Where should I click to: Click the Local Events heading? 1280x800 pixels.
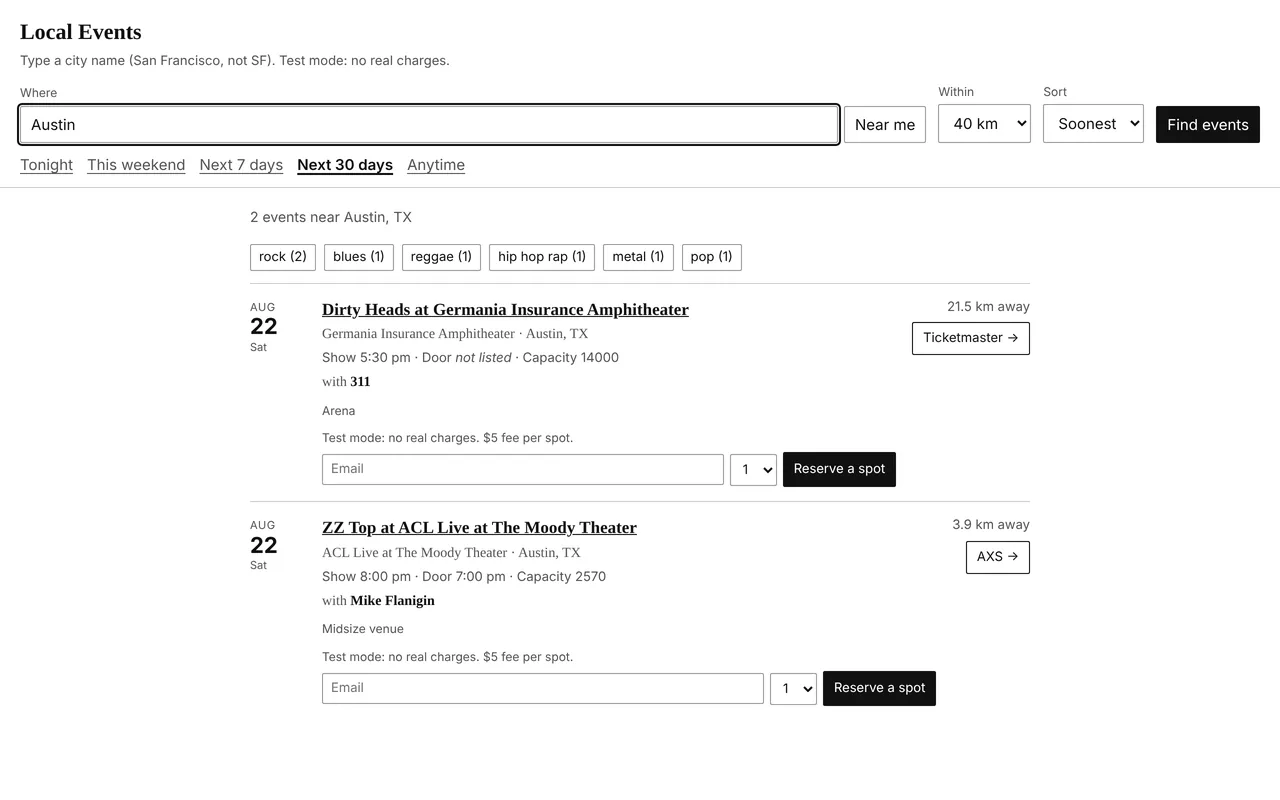click(81, 32)
